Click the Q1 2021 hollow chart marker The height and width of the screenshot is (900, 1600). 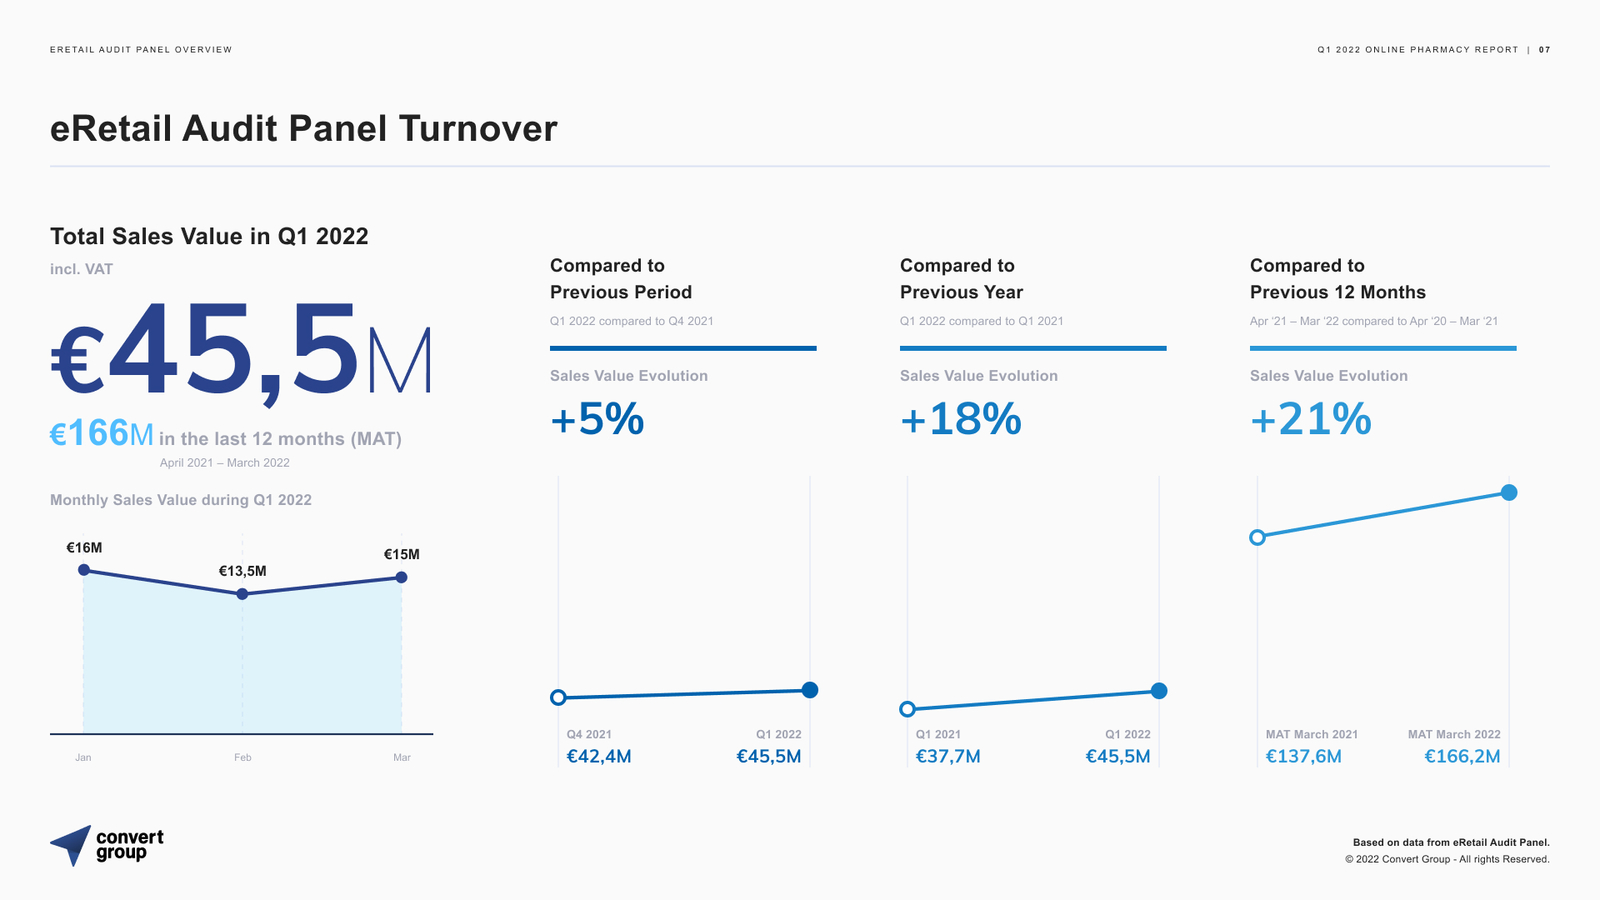(908, 709)
